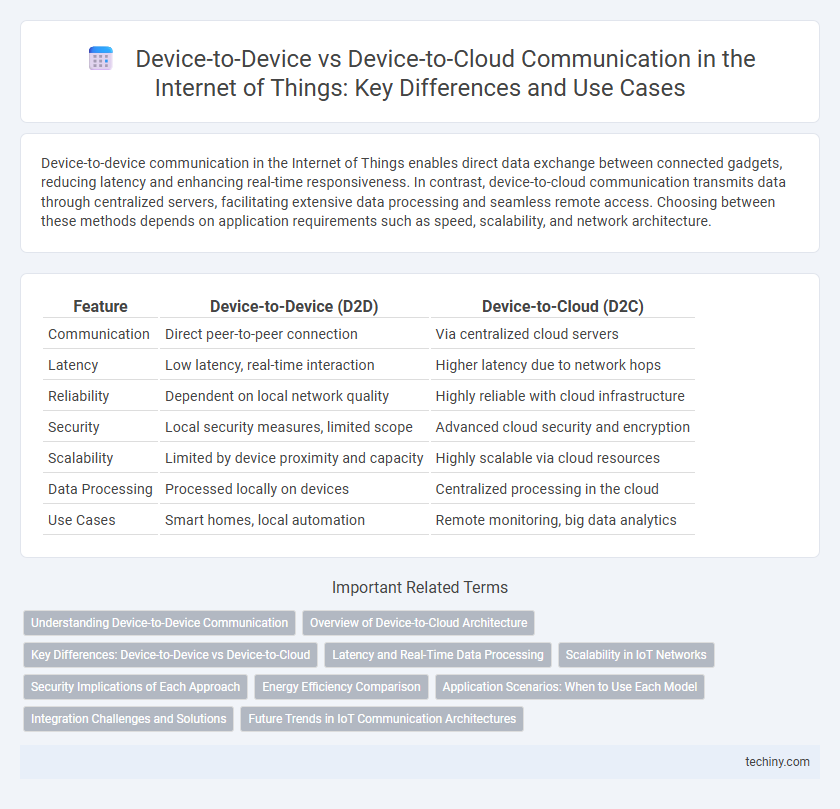This screenshot has width=840, height=809.
Task: Select the Data Processing row label
Action: 100,489
